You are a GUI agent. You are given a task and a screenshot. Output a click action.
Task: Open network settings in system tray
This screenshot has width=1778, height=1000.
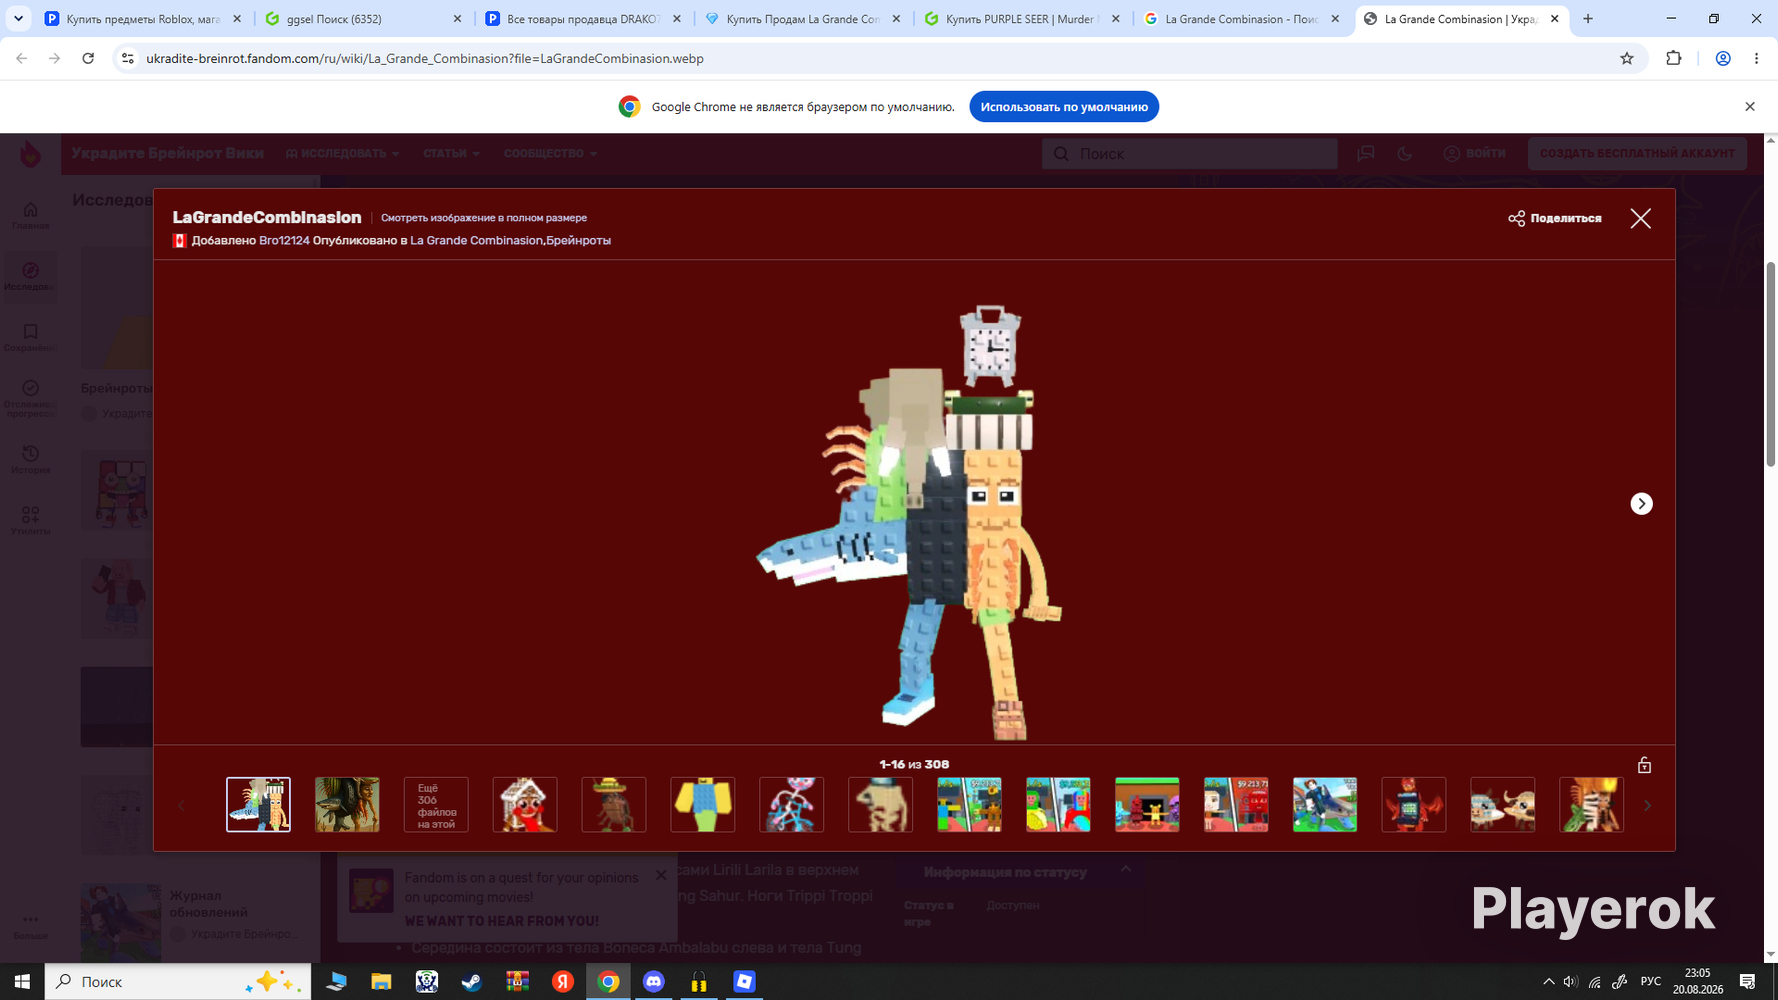coord(1595,982)
